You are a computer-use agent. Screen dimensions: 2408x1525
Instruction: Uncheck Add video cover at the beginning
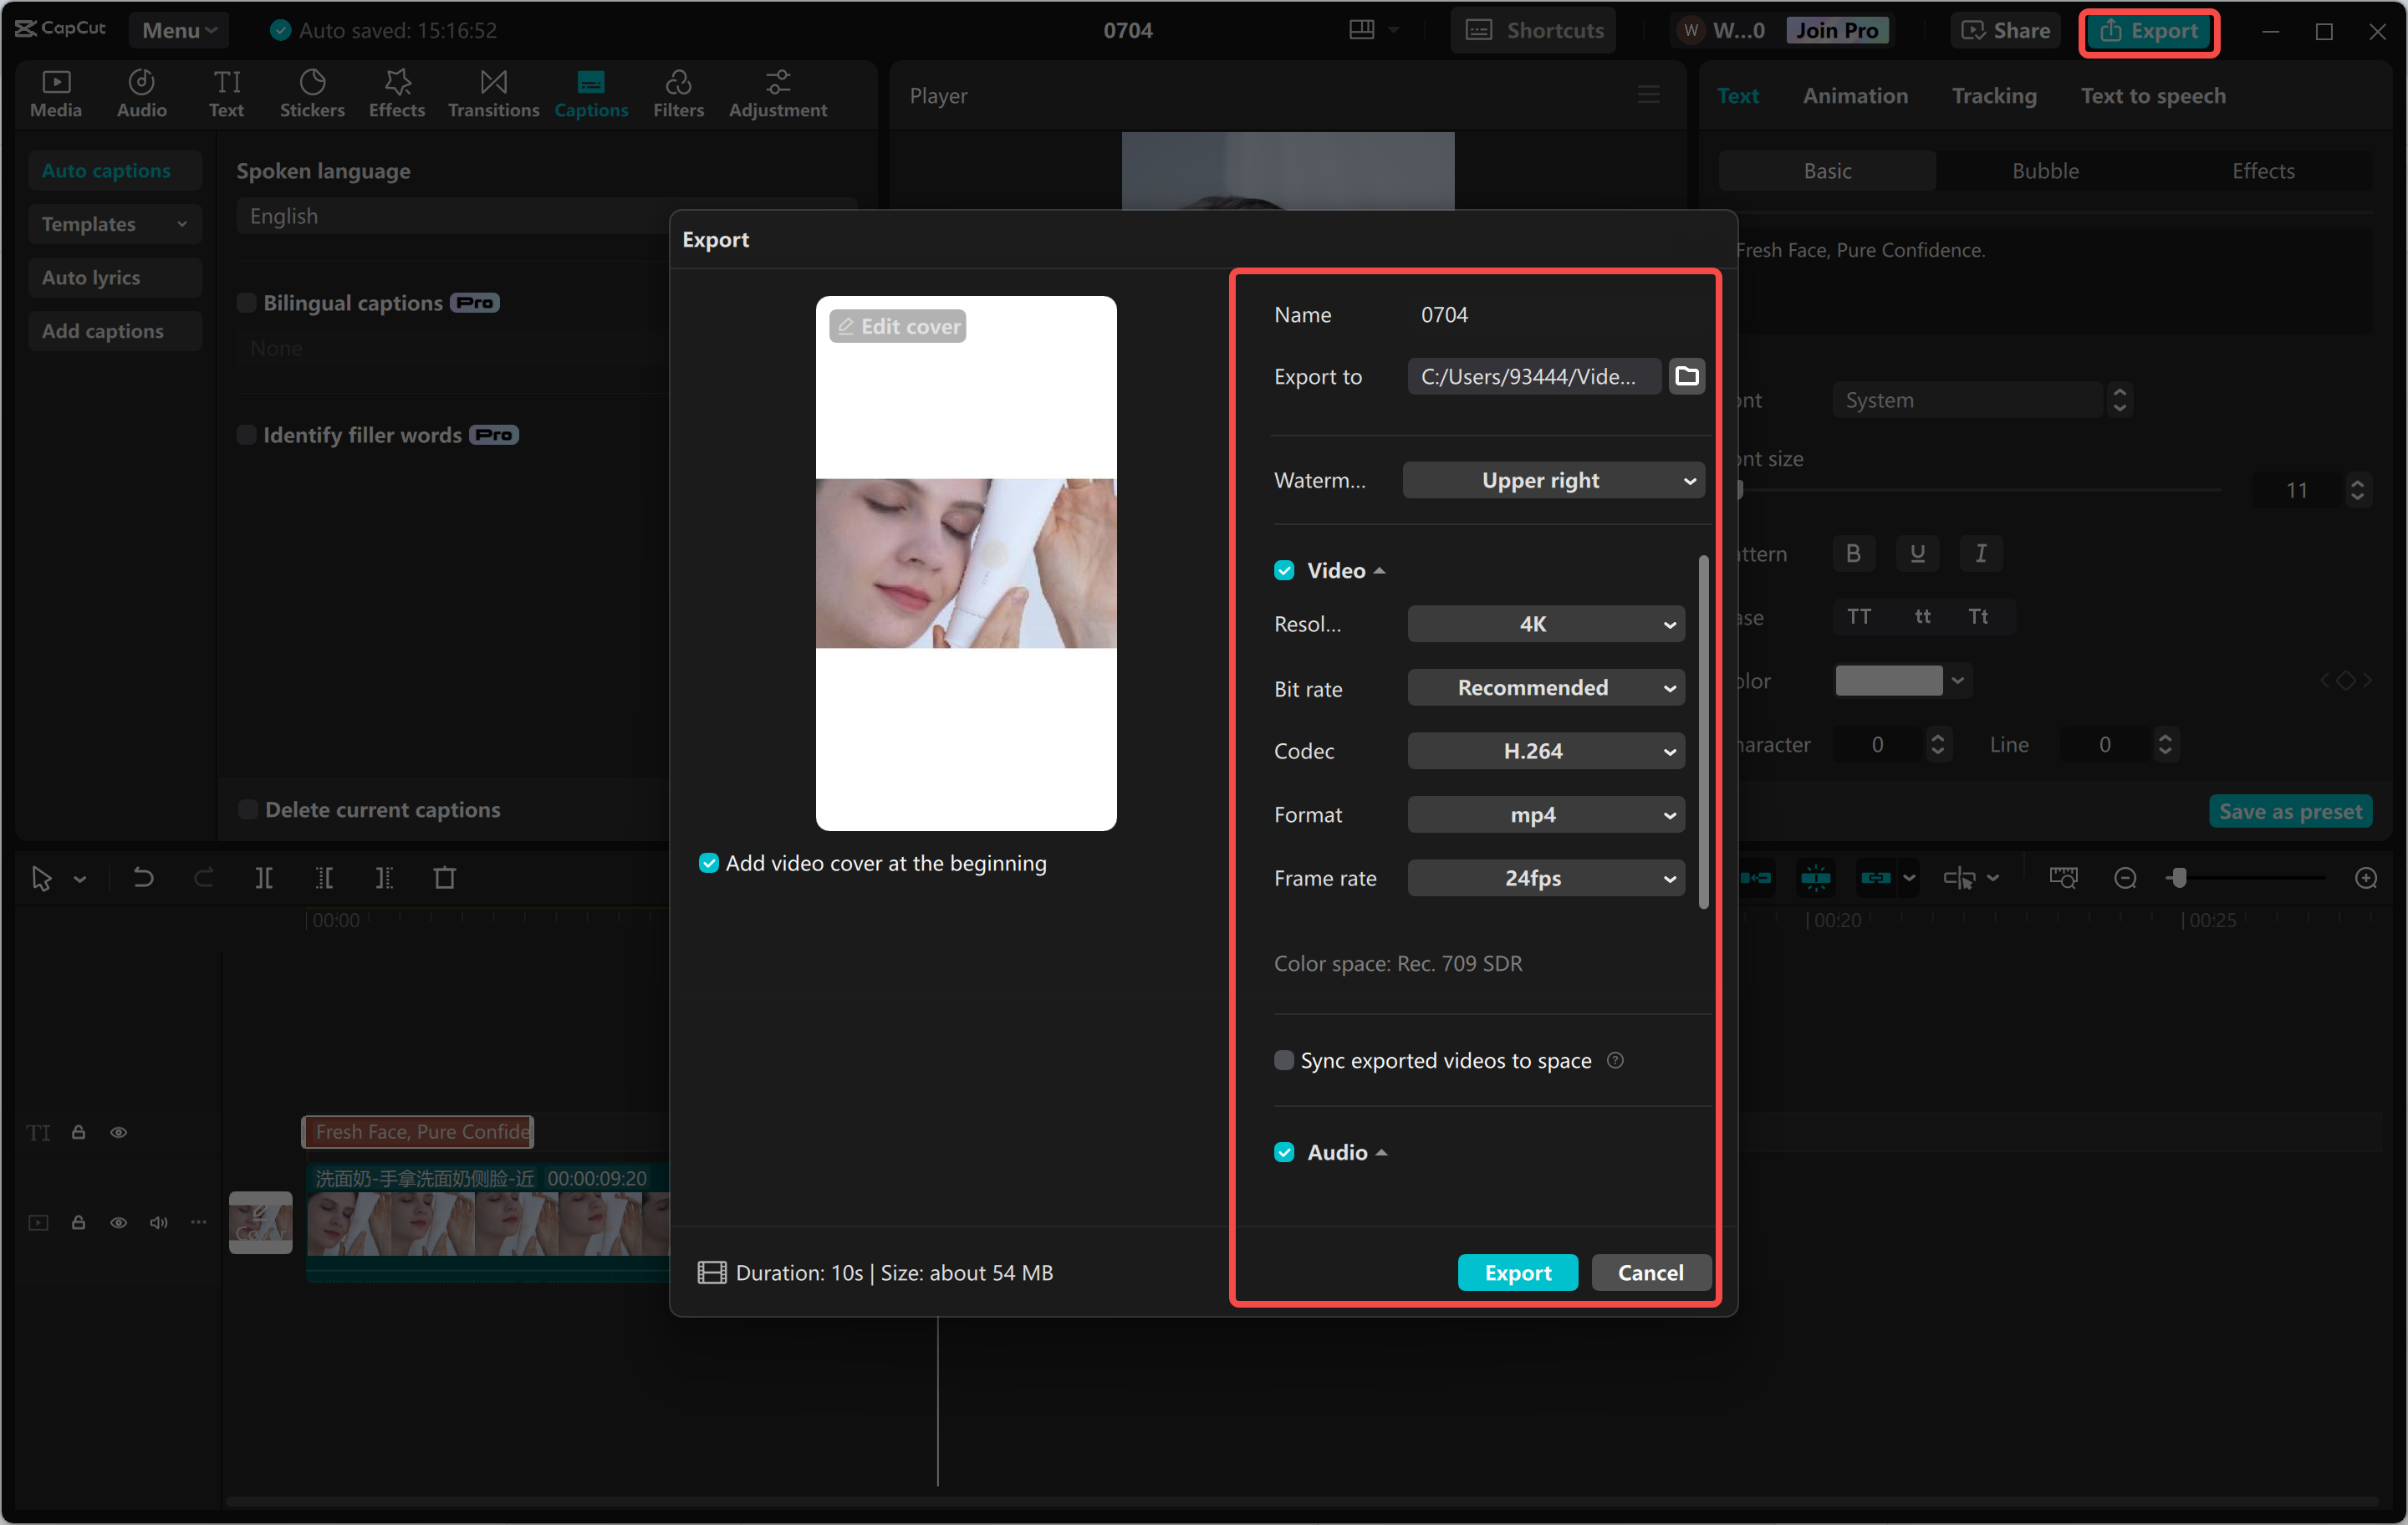point(709,863)
